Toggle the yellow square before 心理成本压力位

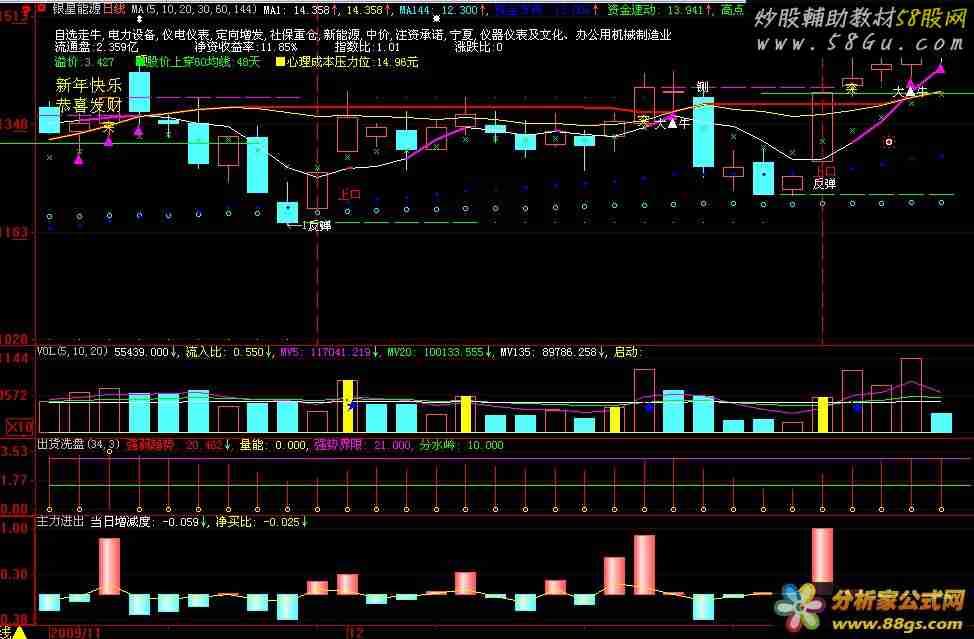point(279,62)
